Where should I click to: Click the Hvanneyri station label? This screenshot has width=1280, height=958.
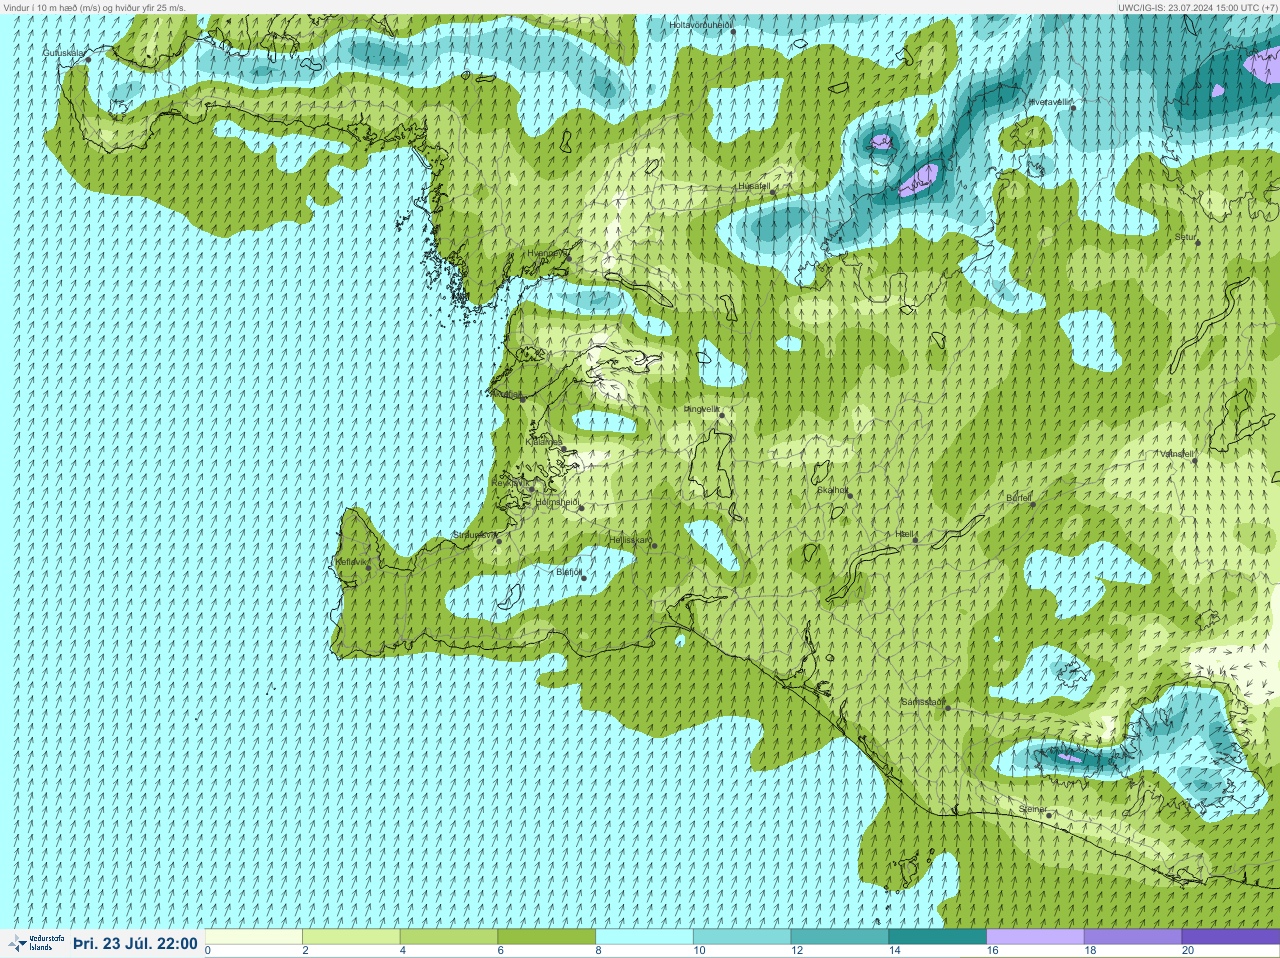tap(548, 253)
